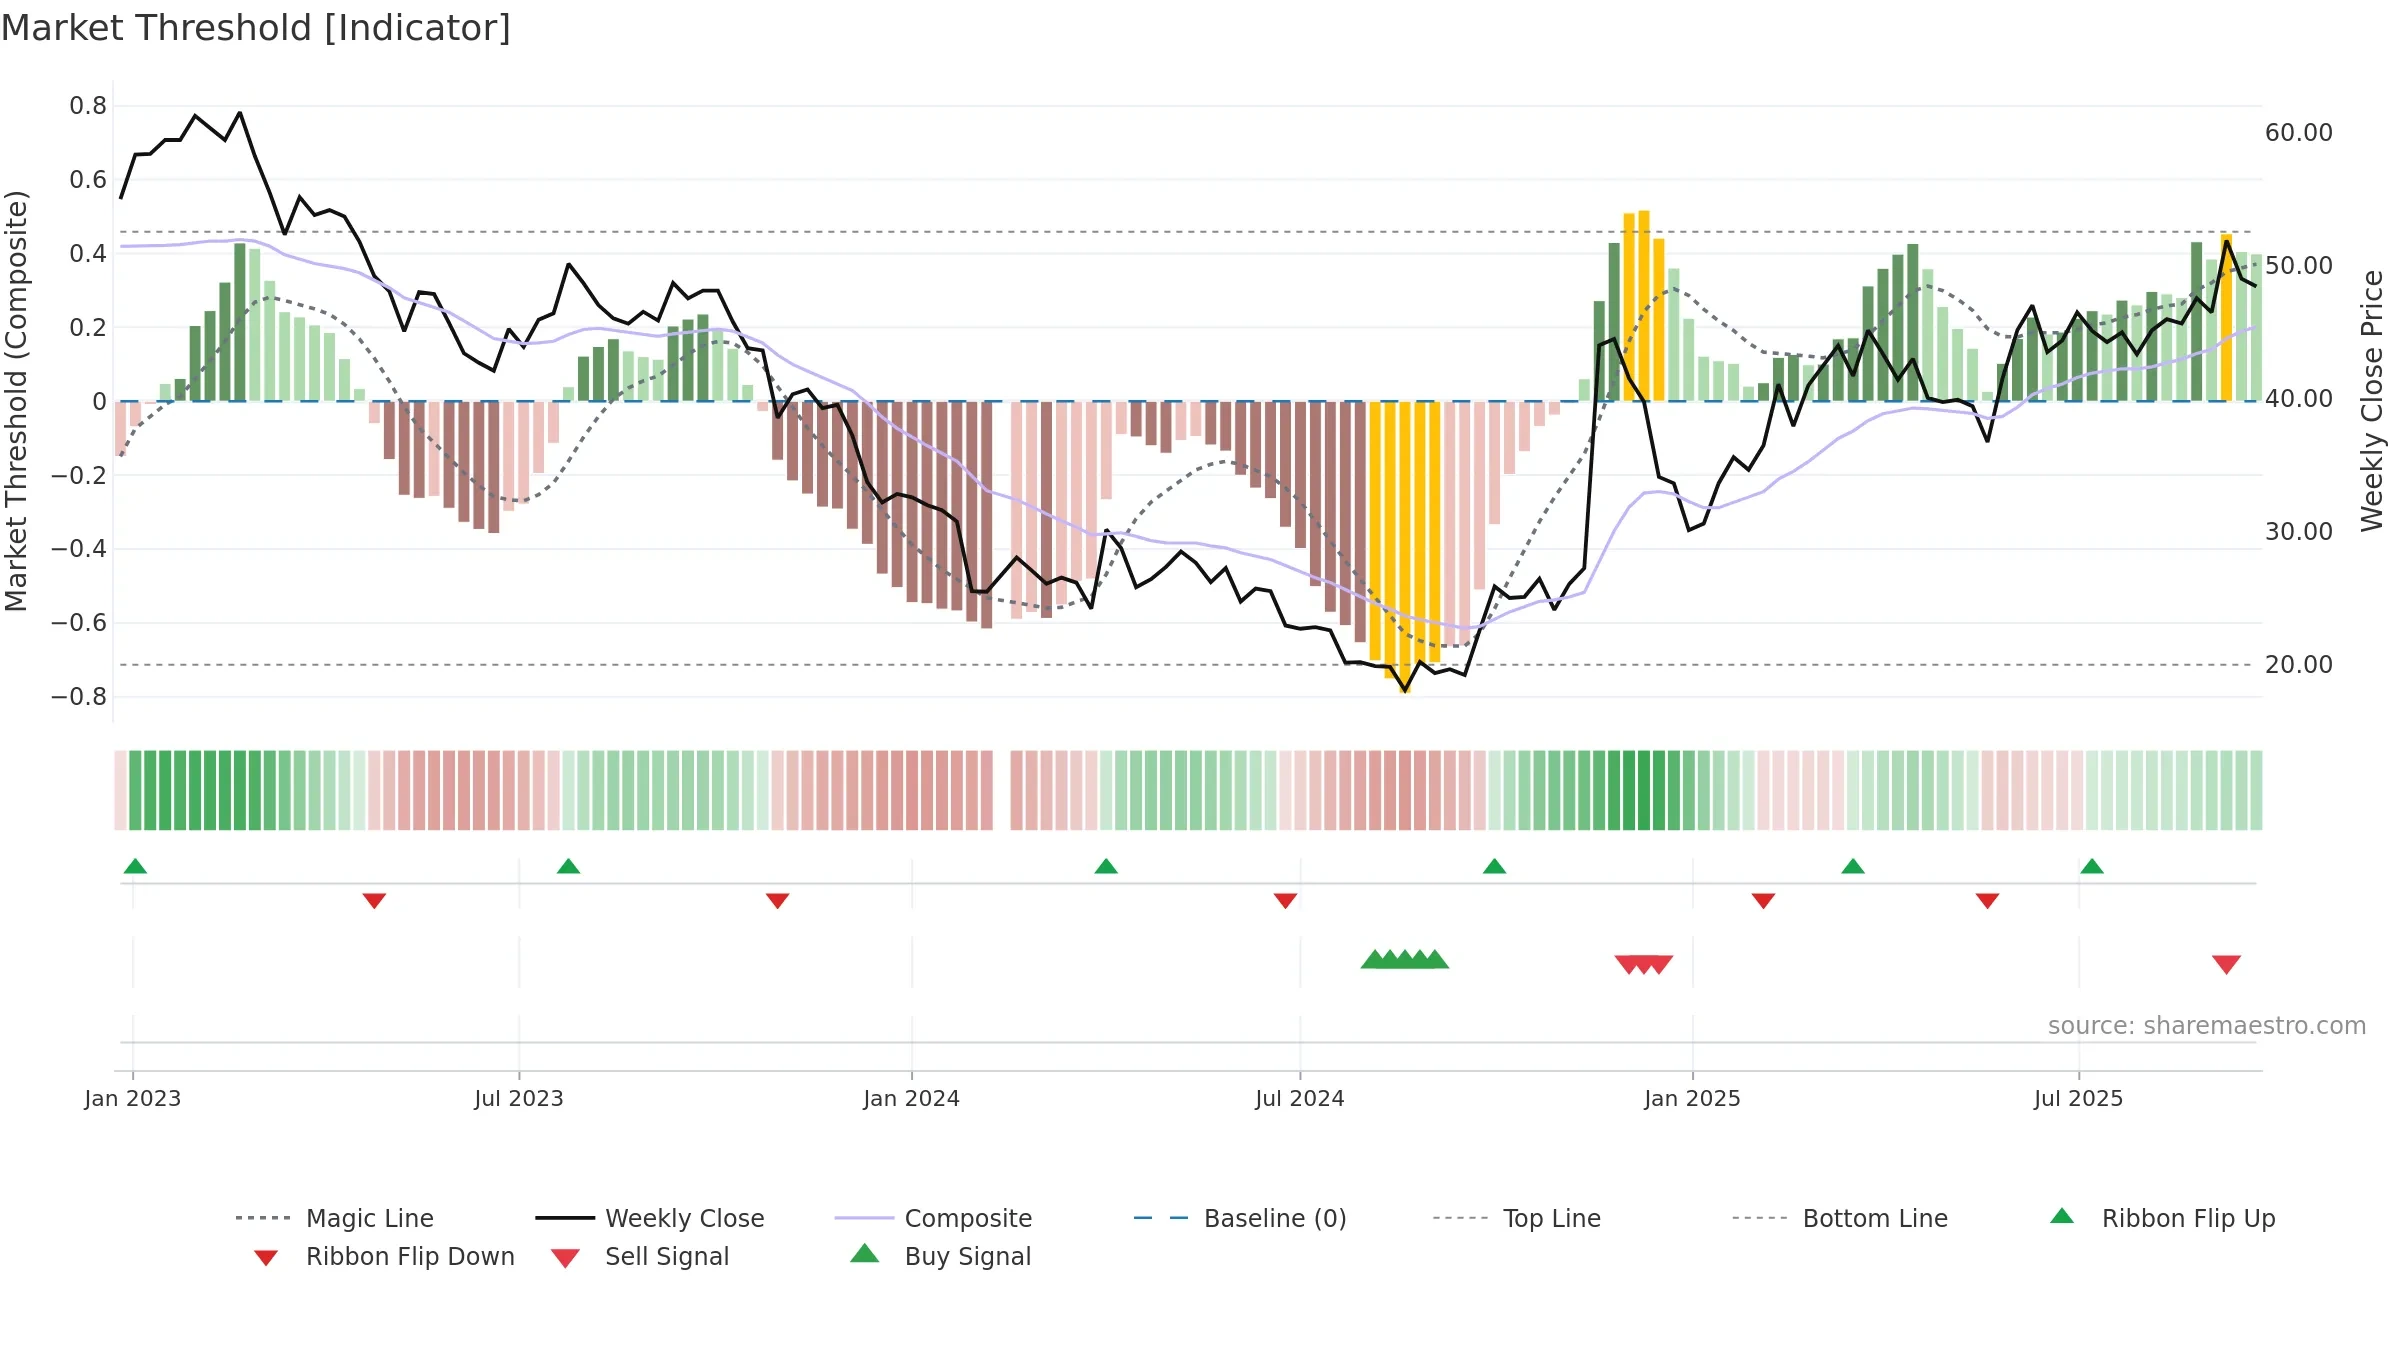
Task: Click the −0.8 composite axis label
Action: (78, 696)
